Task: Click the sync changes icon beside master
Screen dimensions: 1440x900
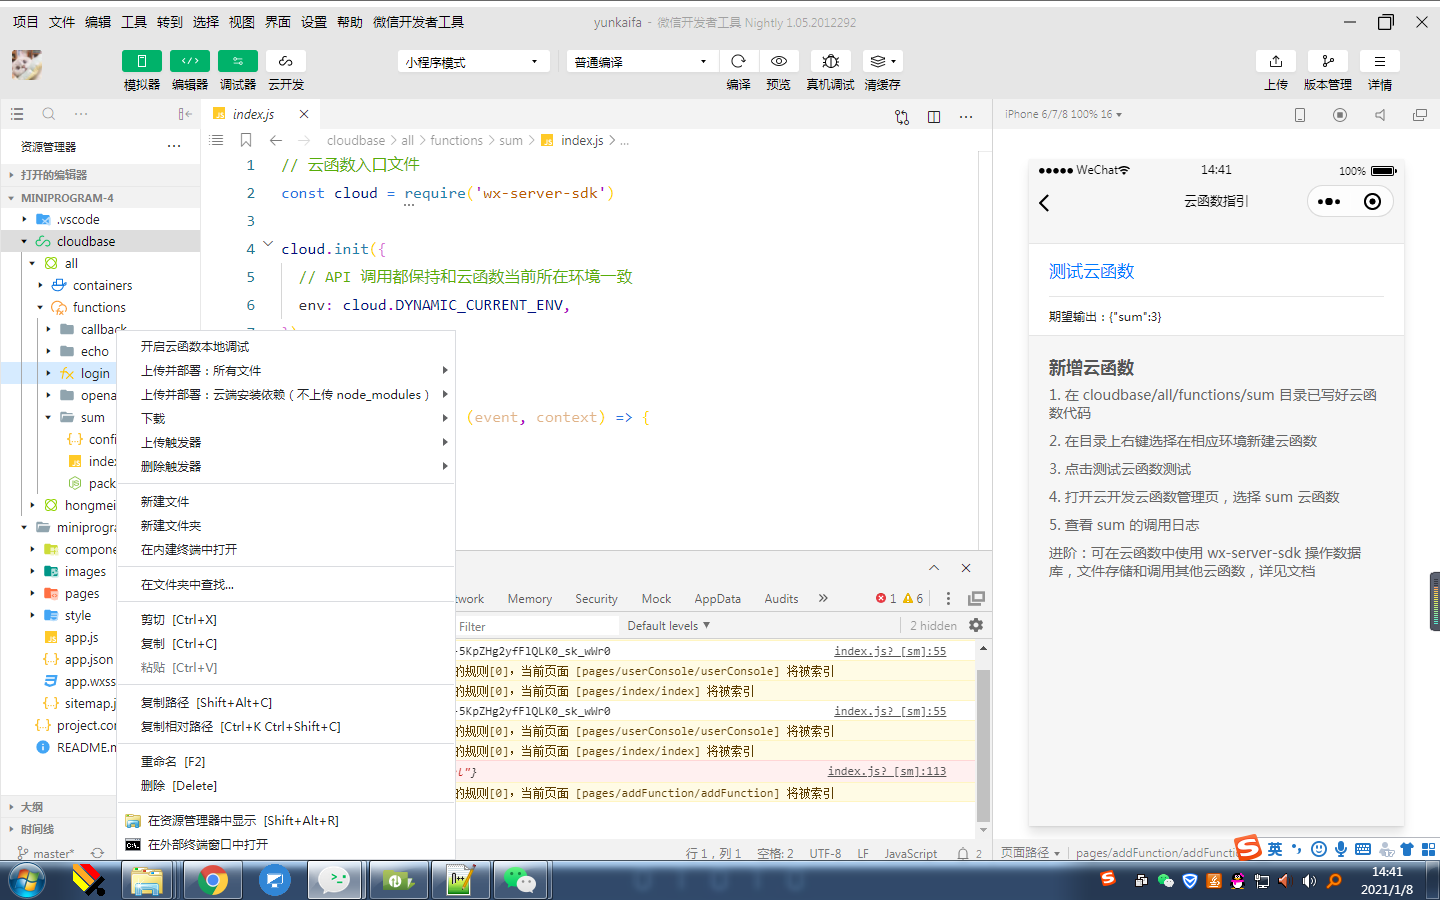Action: tap(97, 853)
